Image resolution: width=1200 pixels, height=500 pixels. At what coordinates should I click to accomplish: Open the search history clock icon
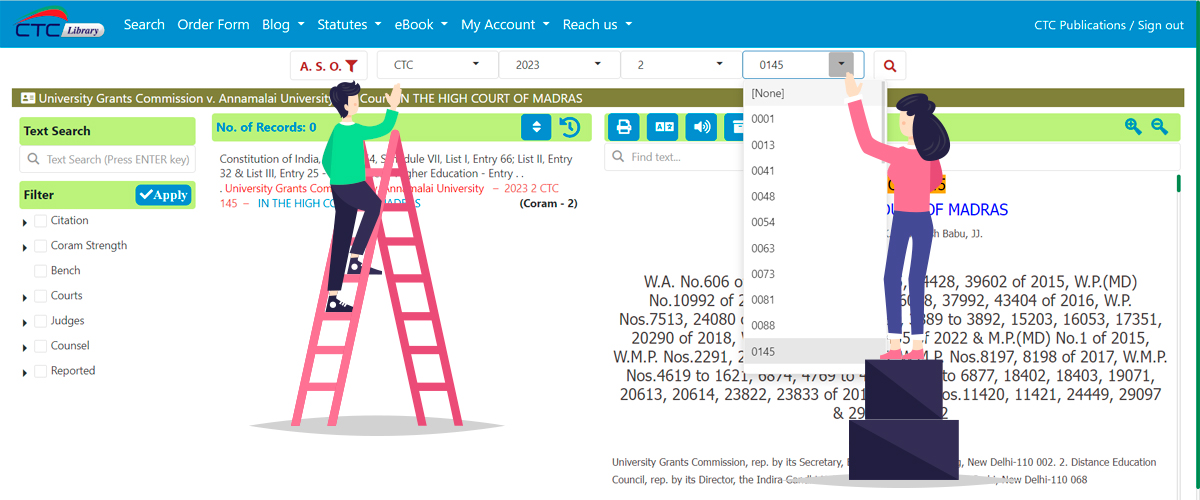tap(569, 127)
